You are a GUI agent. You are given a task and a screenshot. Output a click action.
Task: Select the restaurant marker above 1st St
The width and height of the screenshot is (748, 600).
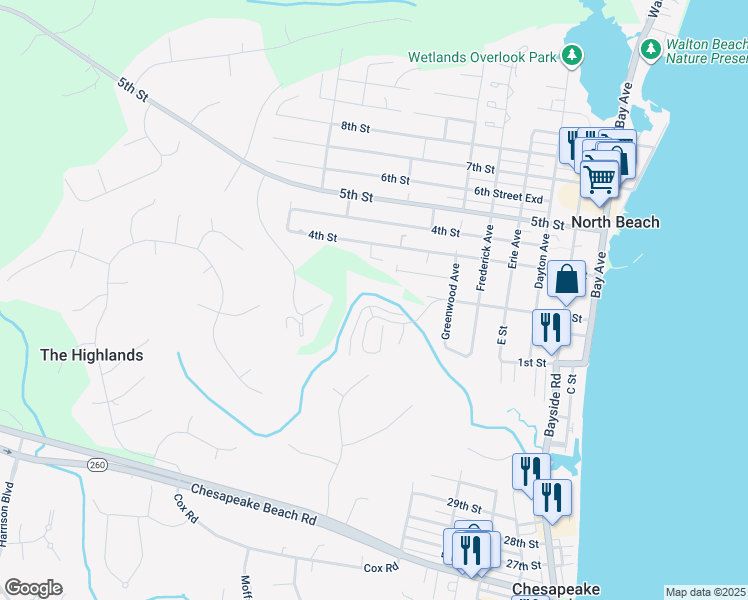tap(550, 326)
